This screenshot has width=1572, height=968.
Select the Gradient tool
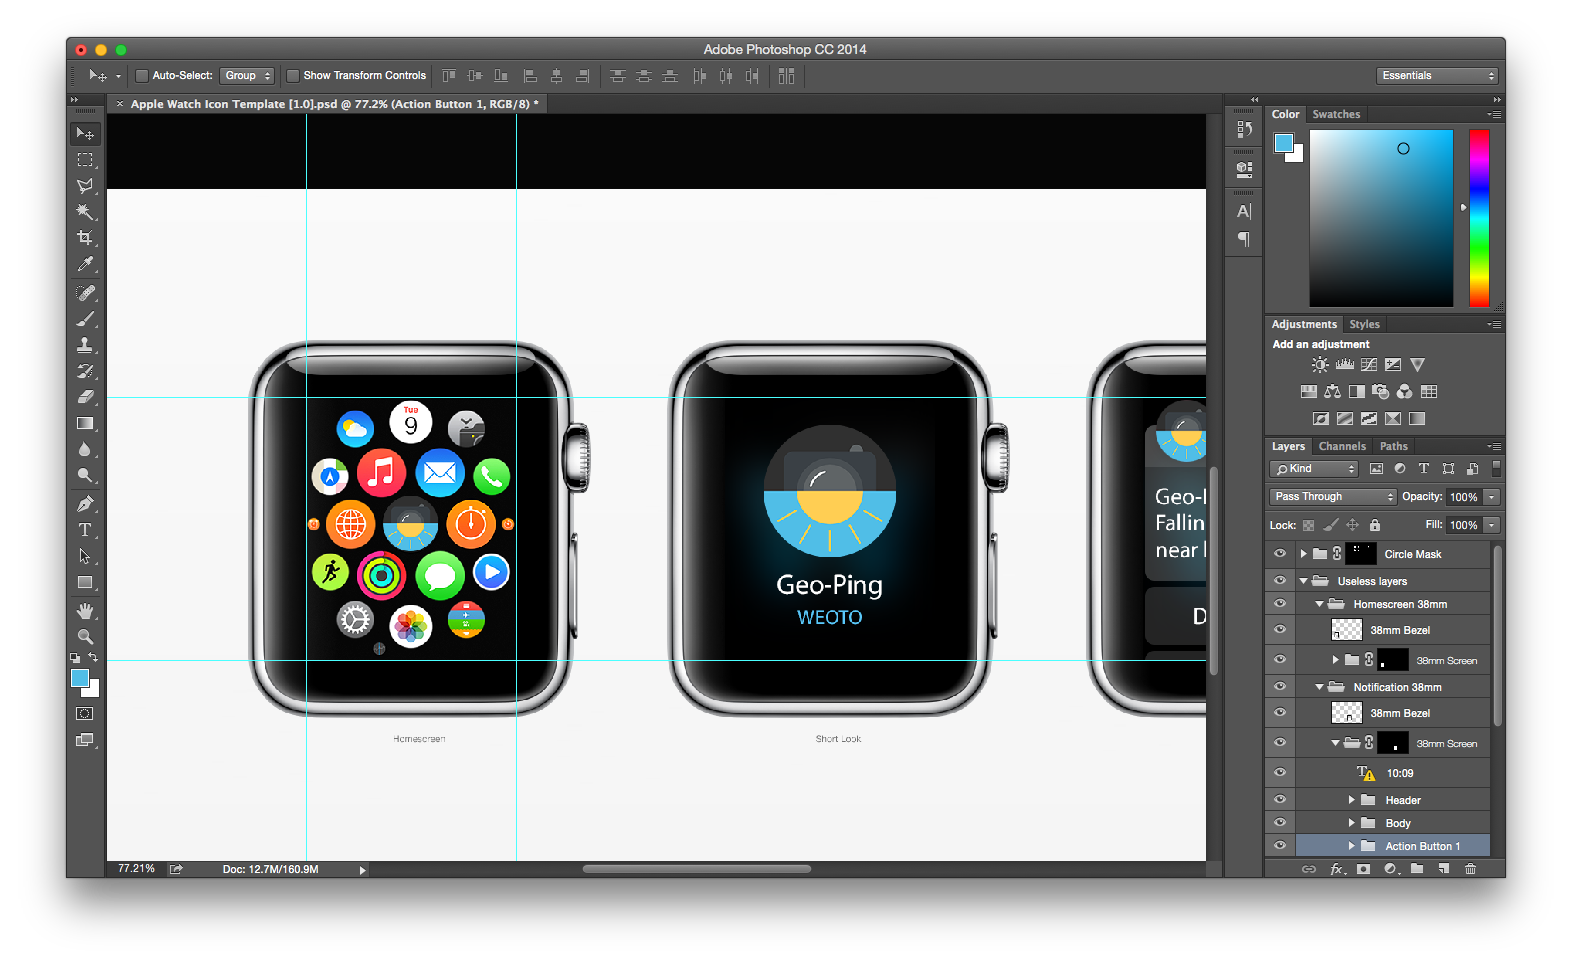point(85,423)
